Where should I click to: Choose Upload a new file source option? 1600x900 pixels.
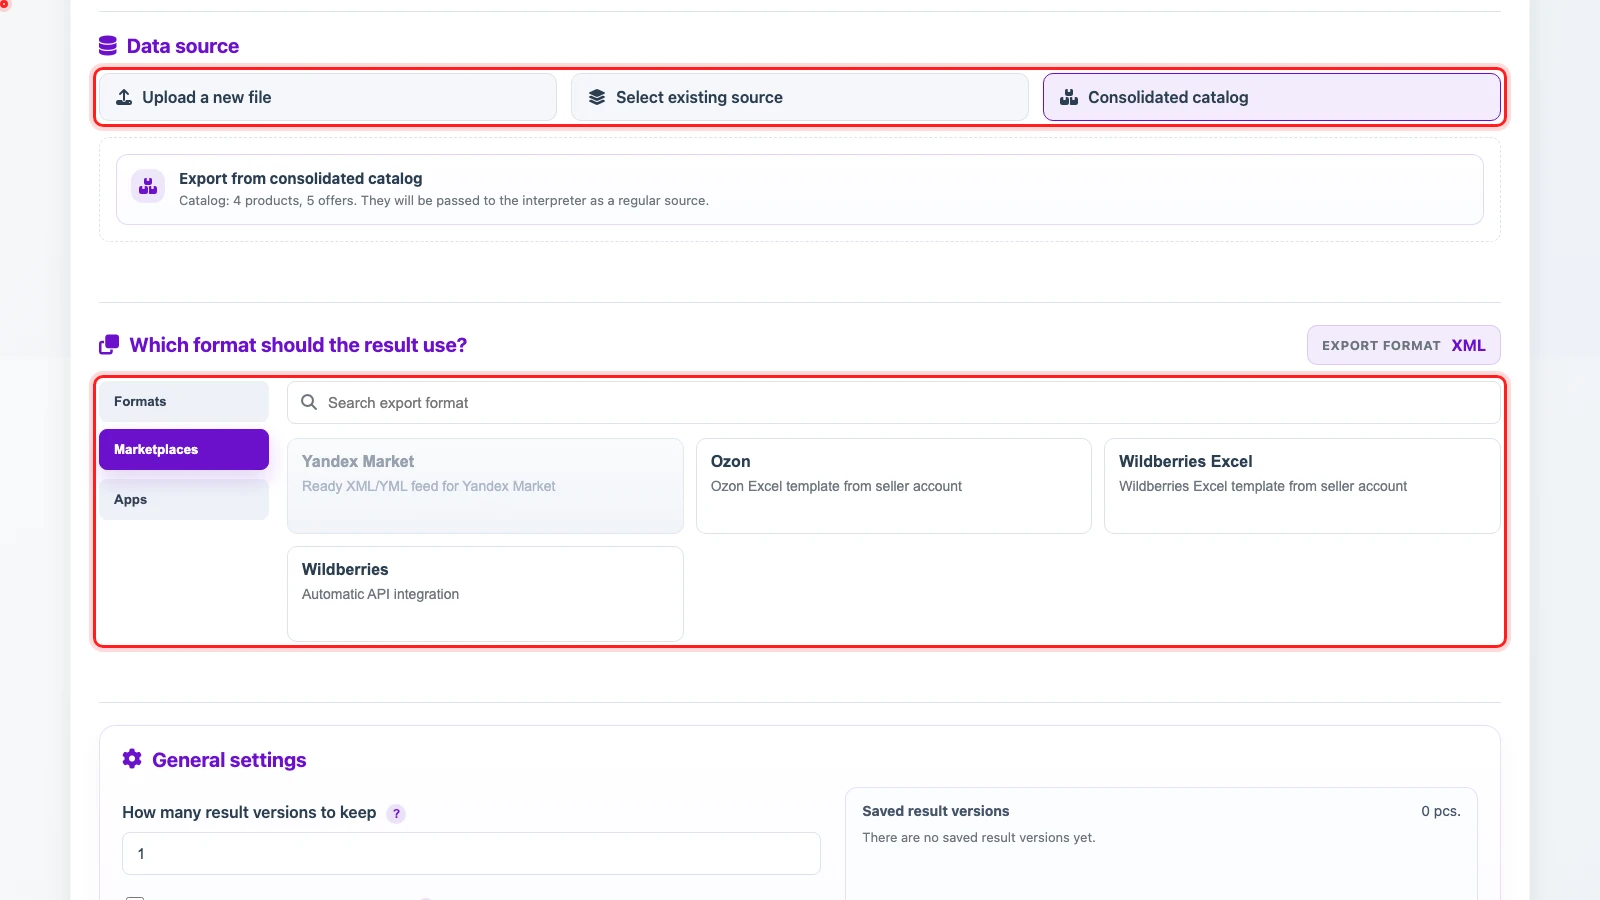[x=328, y=97]
